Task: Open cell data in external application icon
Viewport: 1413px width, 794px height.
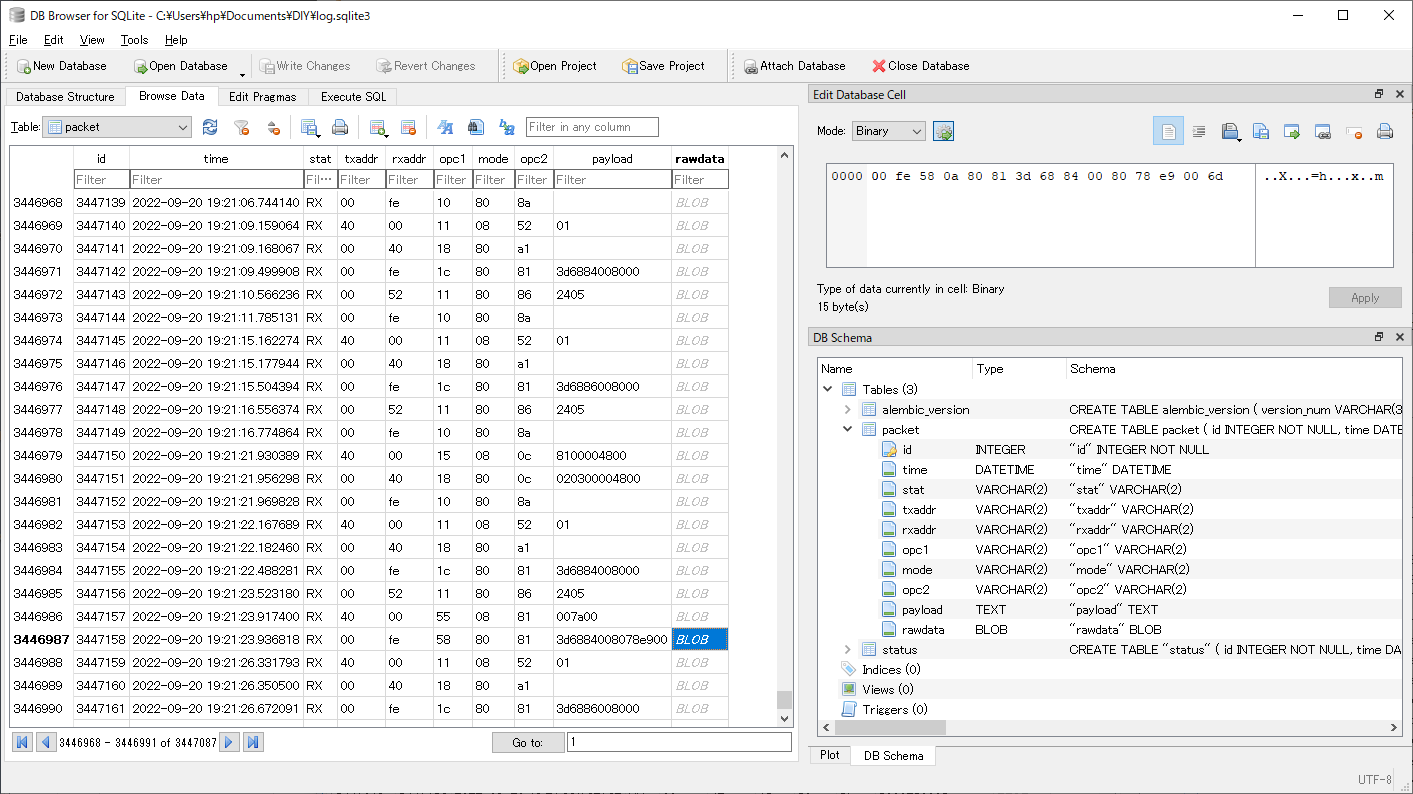Action: coord(1292,131)
